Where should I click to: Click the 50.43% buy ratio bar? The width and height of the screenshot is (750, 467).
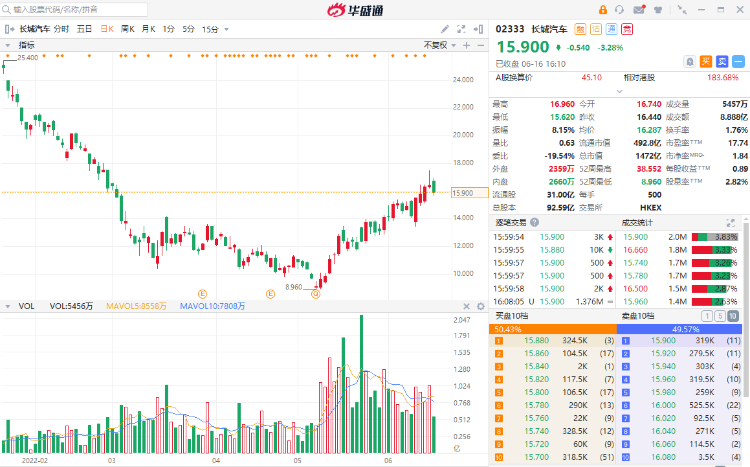(553, 329)
